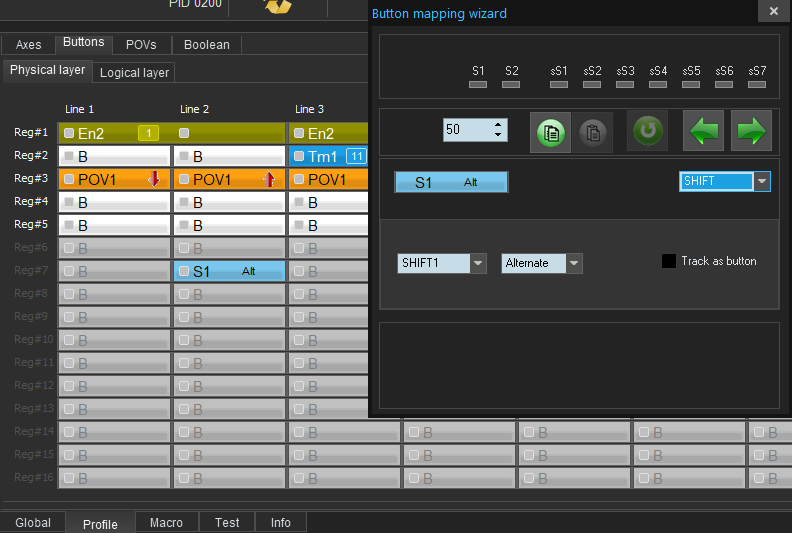
Task: Expand the SHIFT1 selector dropdown
Action: point(478,263)
